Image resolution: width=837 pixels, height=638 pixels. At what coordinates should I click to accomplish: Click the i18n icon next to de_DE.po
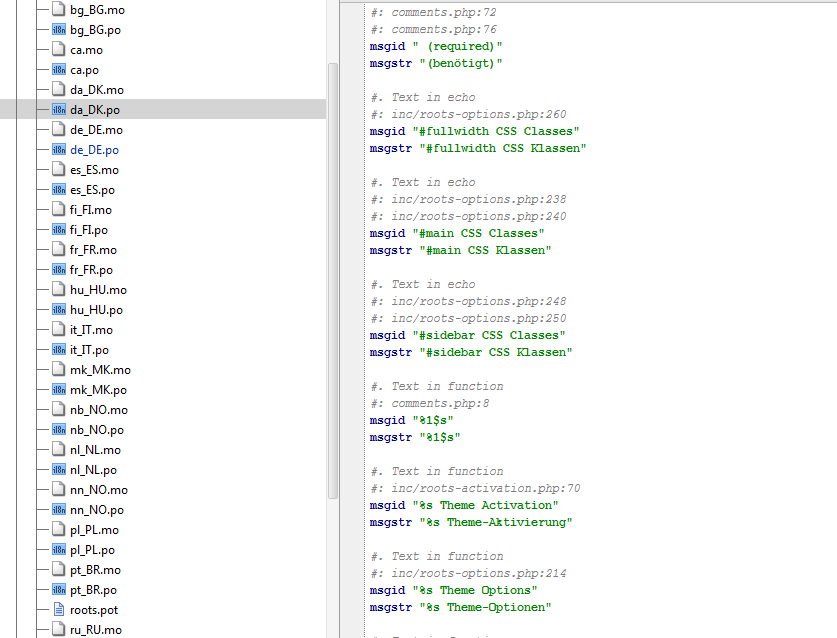tap(58, 150)
